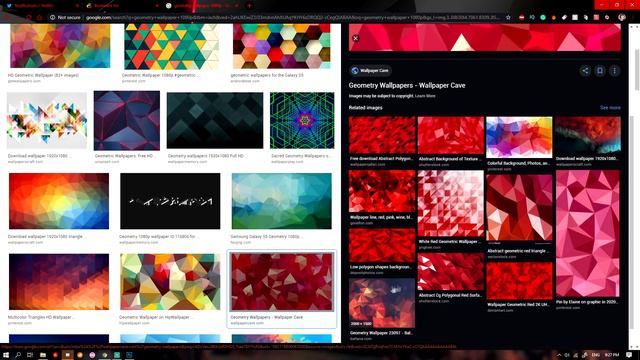This screenshot has height=360, width=640.
Task: Open File Explorer from the taskbar
Action: coord(42,355)
